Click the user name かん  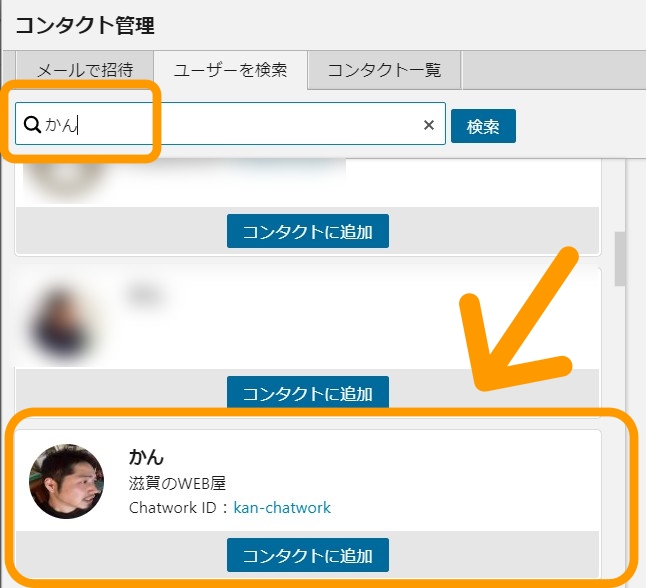click(146, 458)
